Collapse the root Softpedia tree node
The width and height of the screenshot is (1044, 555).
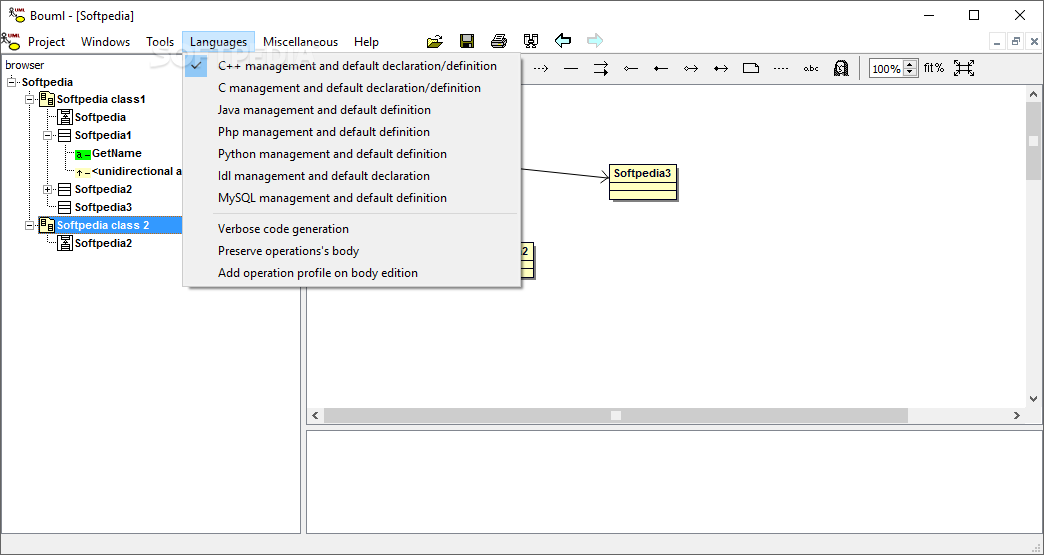point(11,83)
